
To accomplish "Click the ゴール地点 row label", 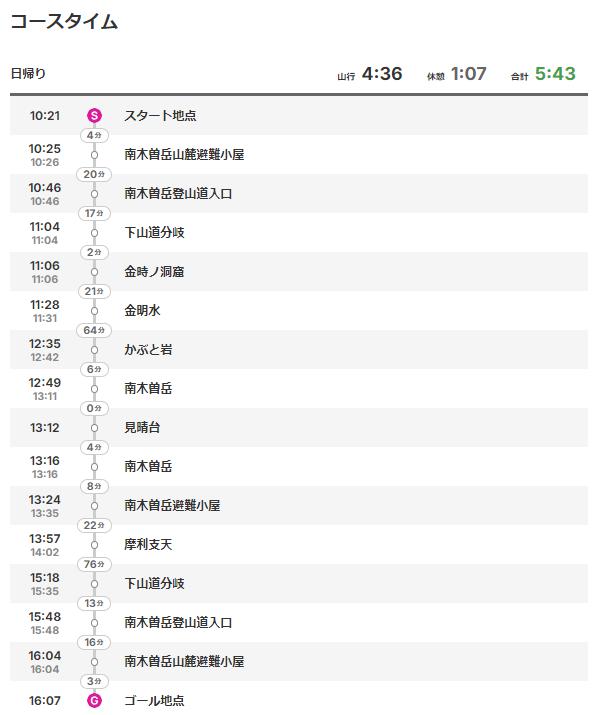I will [x=154, y=700].
